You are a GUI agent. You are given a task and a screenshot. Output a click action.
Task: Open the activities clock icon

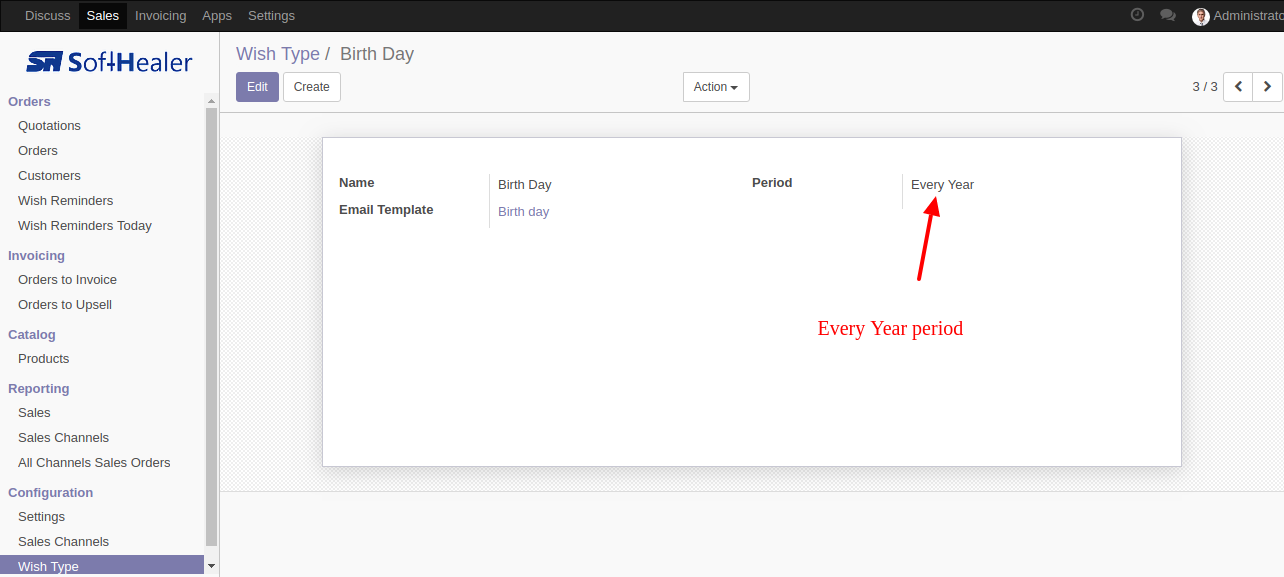pyautogui.click(x=1137, y=15)
